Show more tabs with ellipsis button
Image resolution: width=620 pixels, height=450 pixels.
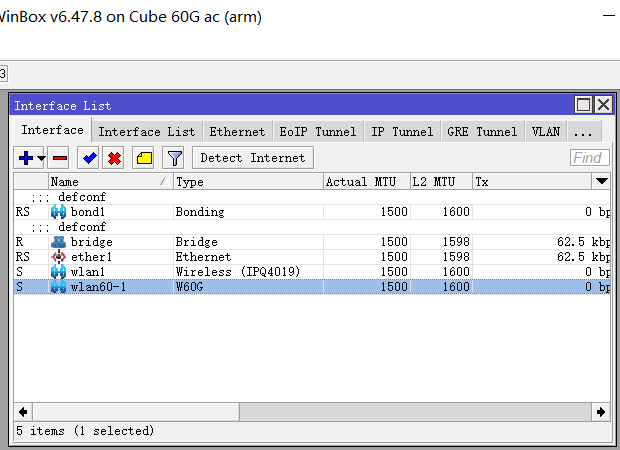pyautogui.click(x=583, y=131)
